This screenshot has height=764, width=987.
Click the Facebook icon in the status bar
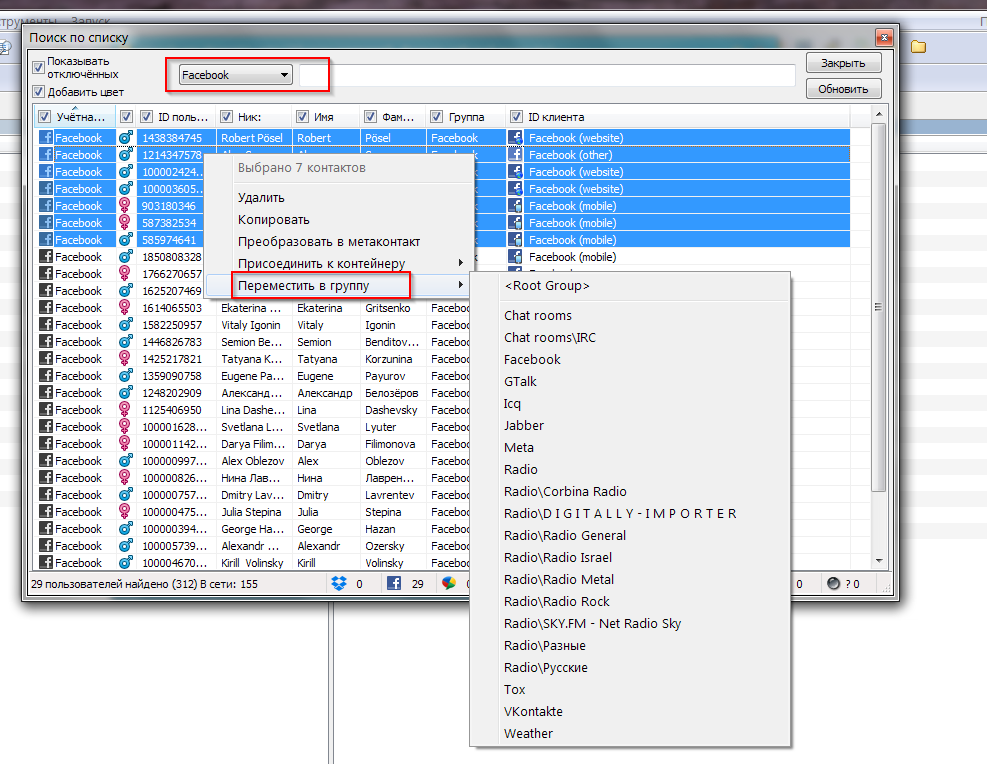(x=393, y=583)
